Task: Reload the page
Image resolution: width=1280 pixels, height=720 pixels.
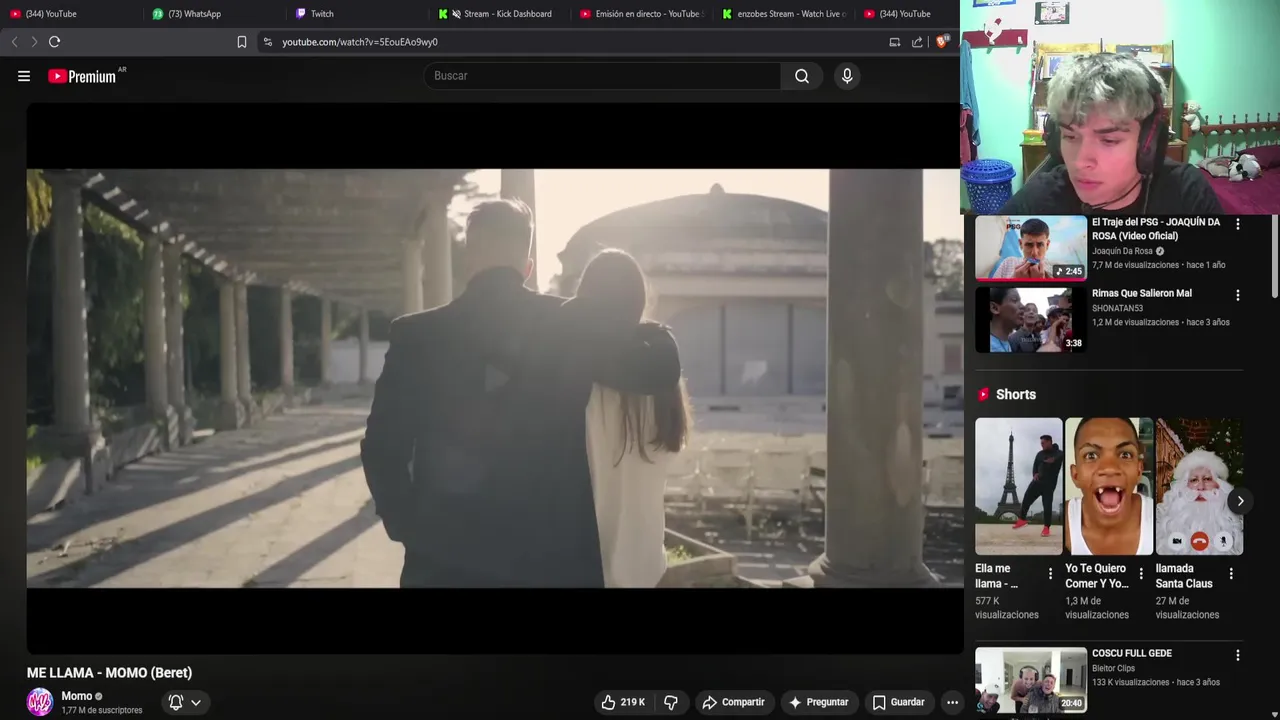Action: pos(55,42)
